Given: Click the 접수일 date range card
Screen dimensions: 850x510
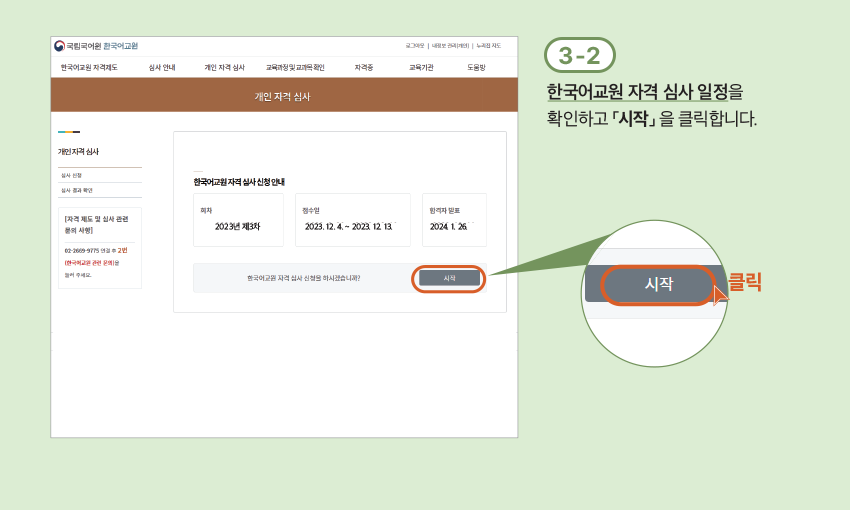Looking at the screenshot, I should point(352,220).
